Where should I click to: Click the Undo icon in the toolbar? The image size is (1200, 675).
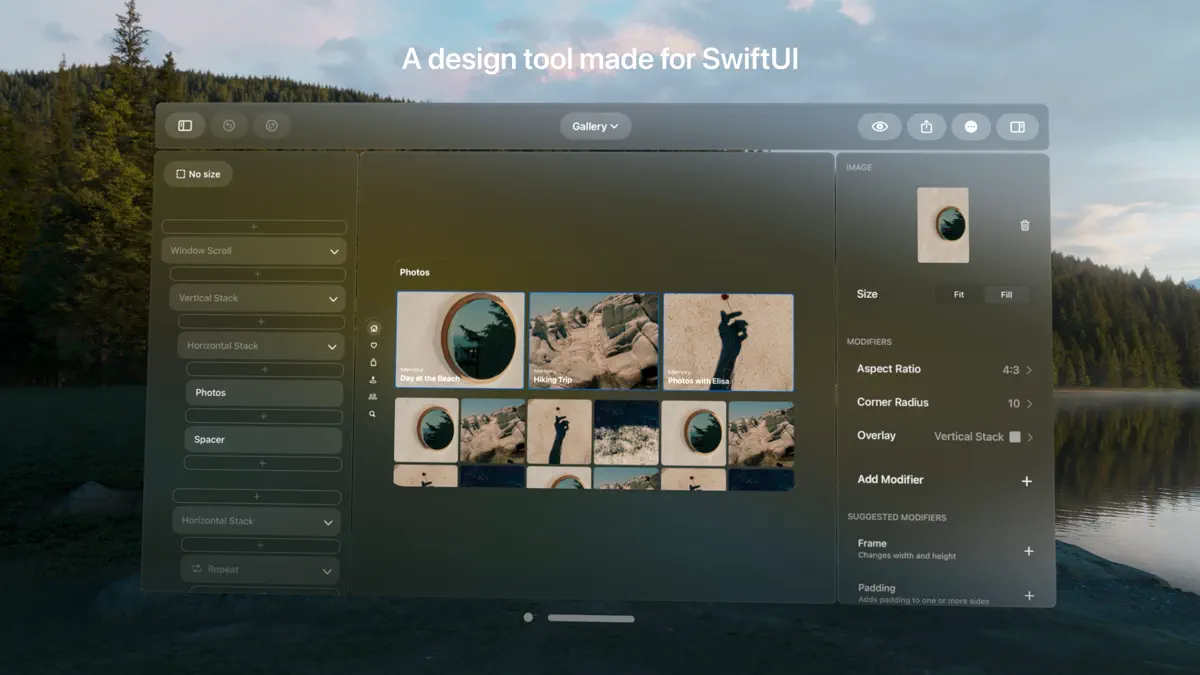228,125
